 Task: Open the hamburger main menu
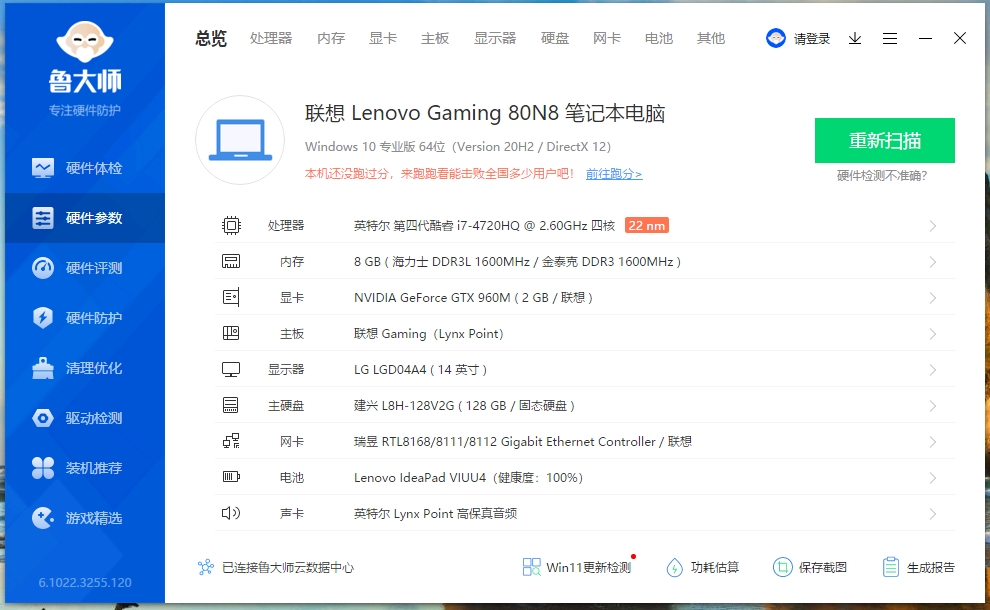[890, 39]
